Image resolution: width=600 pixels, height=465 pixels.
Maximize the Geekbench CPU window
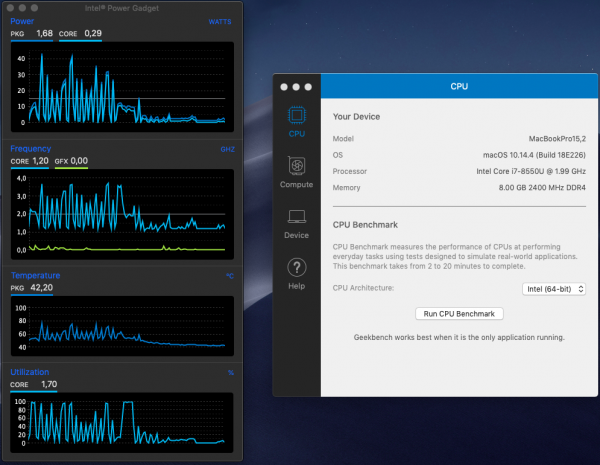point(309,88)
